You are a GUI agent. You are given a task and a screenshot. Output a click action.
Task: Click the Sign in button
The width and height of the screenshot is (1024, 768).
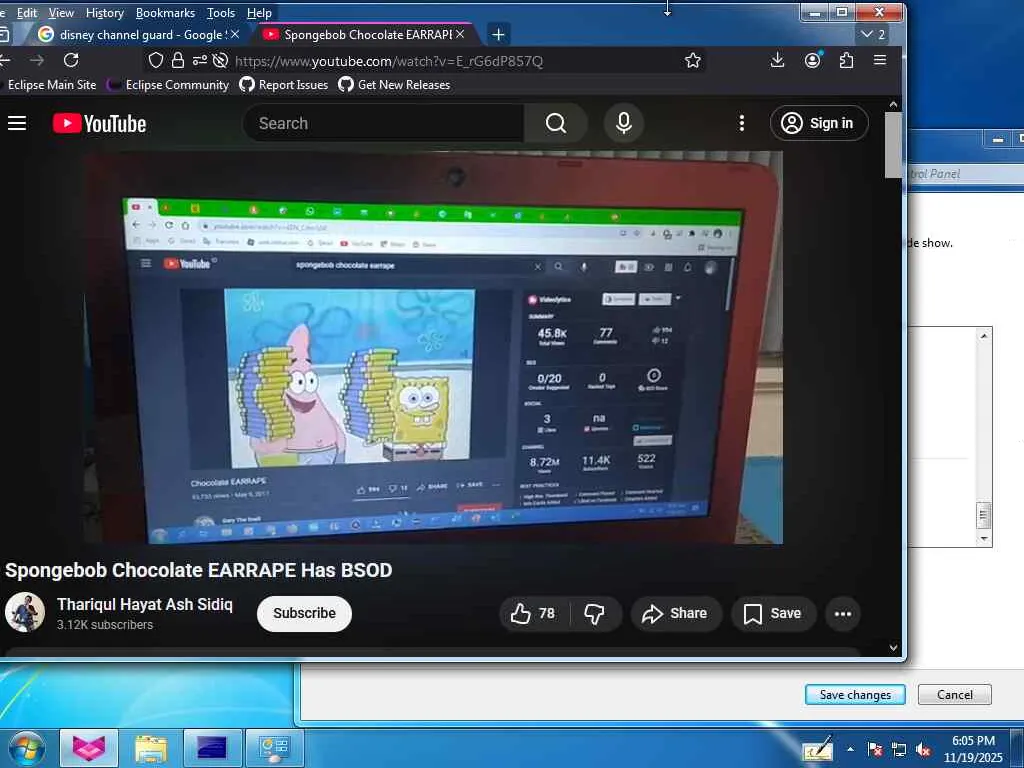819,123
